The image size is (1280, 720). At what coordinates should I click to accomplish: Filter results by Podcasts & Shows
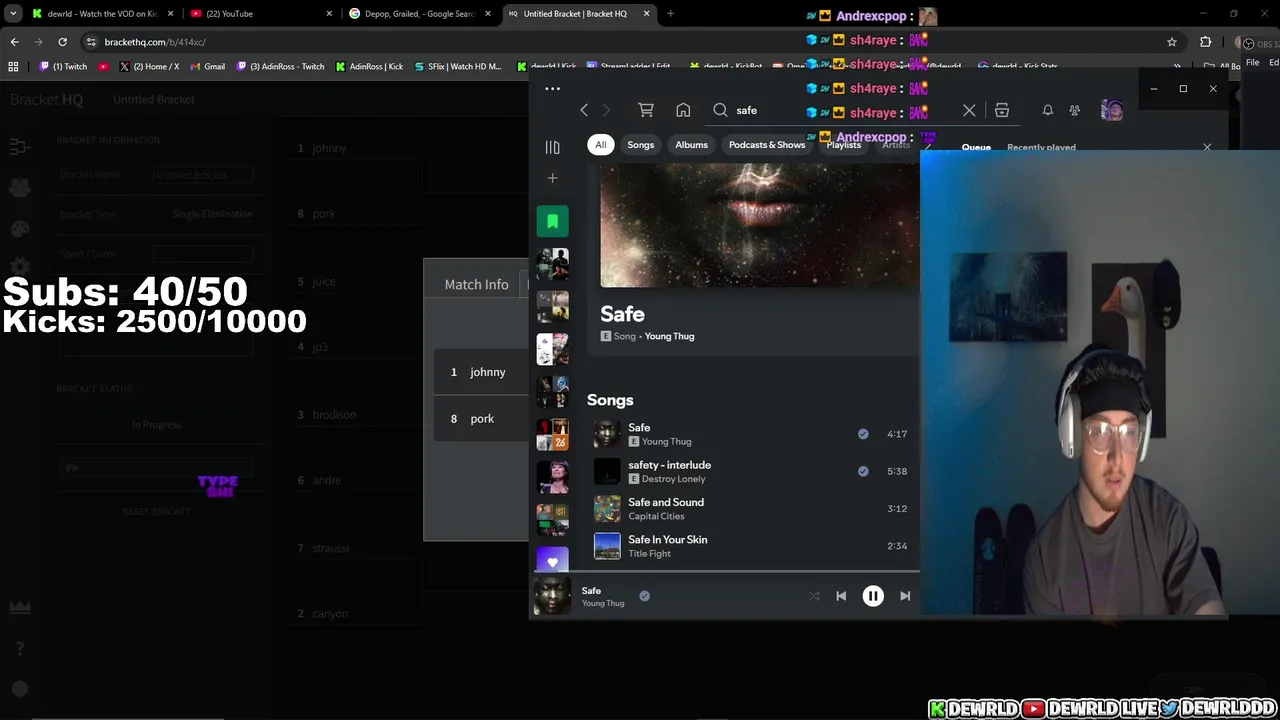pyautogui.click(x=767, y=145)
